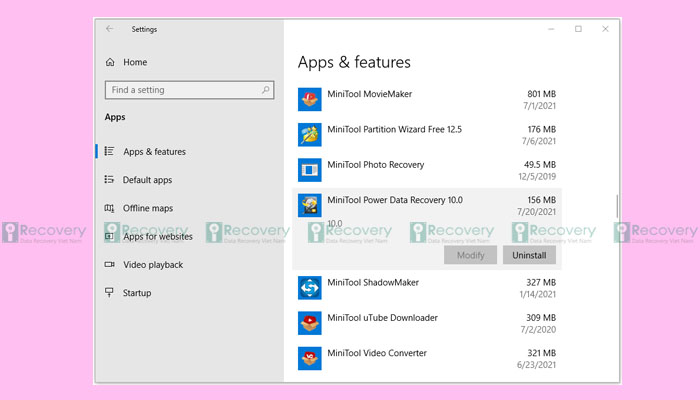
Task: Click MiniTool Power Data Recovery 10.0 name
Action: pyautogui.click(x=395, y=200)
